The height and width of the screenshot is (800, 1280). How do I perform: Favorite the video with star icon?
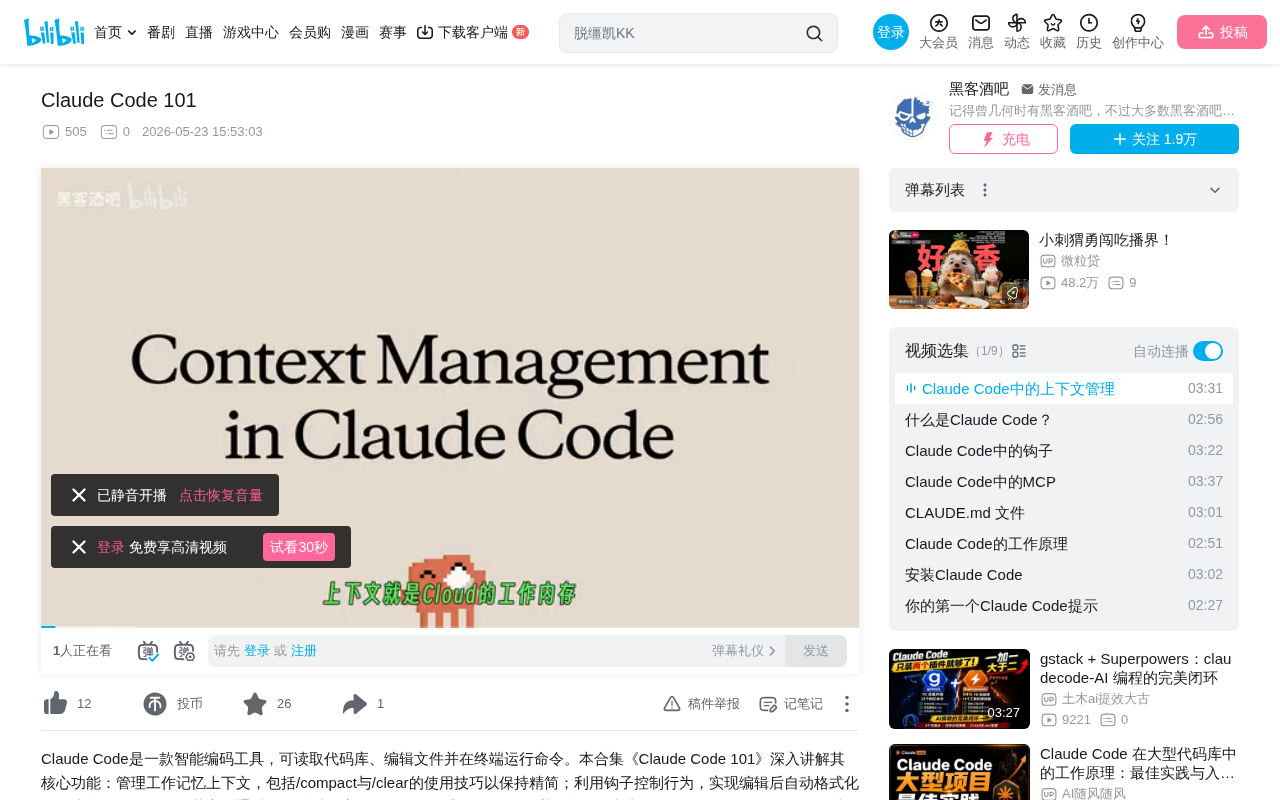pos(255,704)
